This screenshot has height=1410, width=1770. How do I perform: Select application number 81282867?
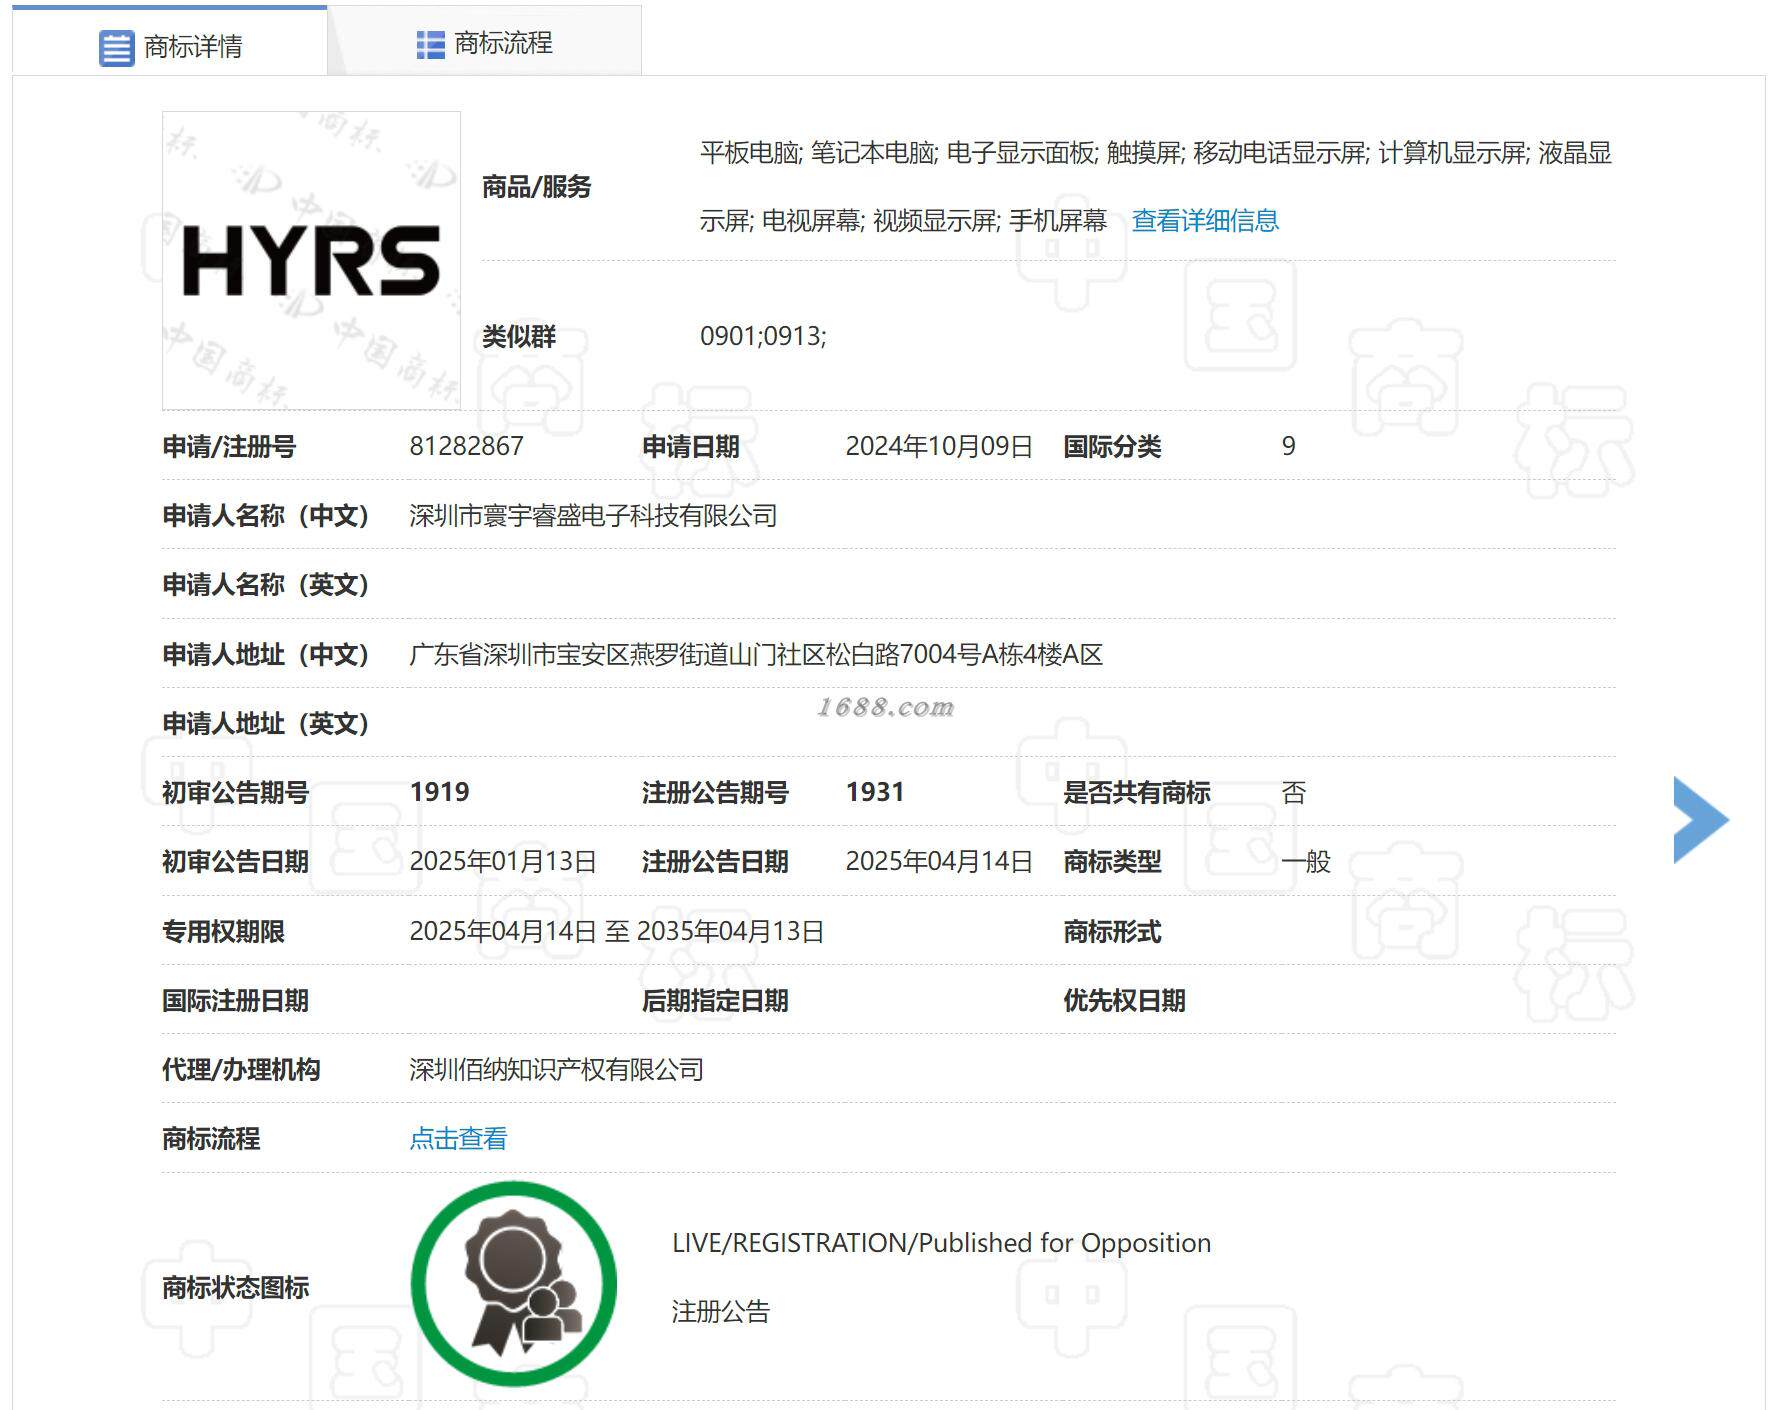click(466, 446)
